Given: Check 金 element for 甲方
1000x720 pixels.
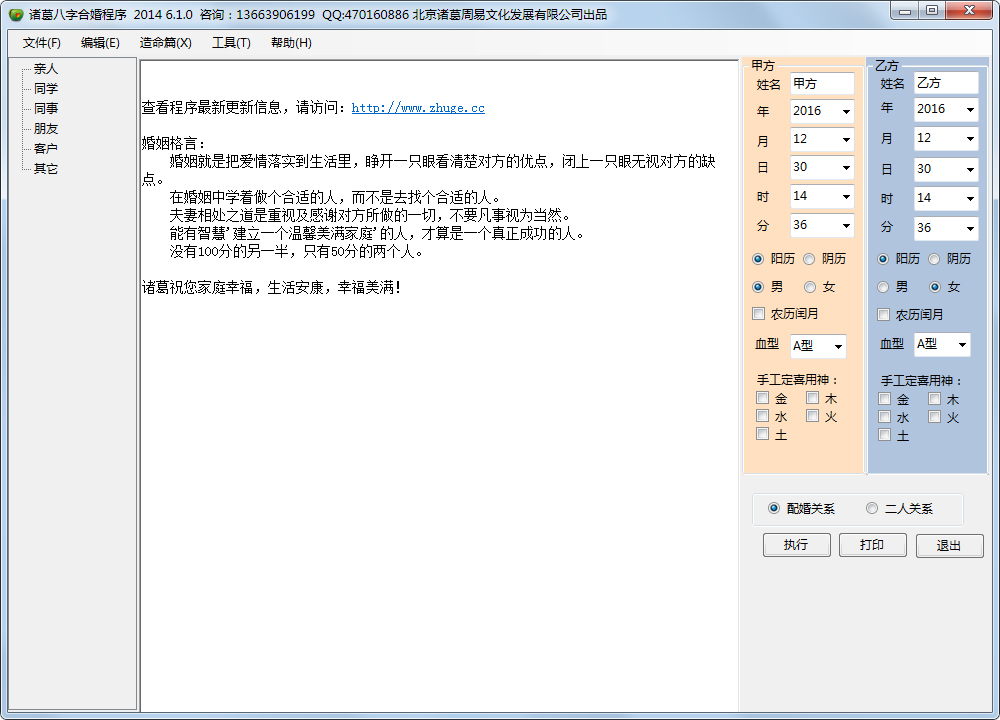Looking at the screenshot, I should (763, 398).
